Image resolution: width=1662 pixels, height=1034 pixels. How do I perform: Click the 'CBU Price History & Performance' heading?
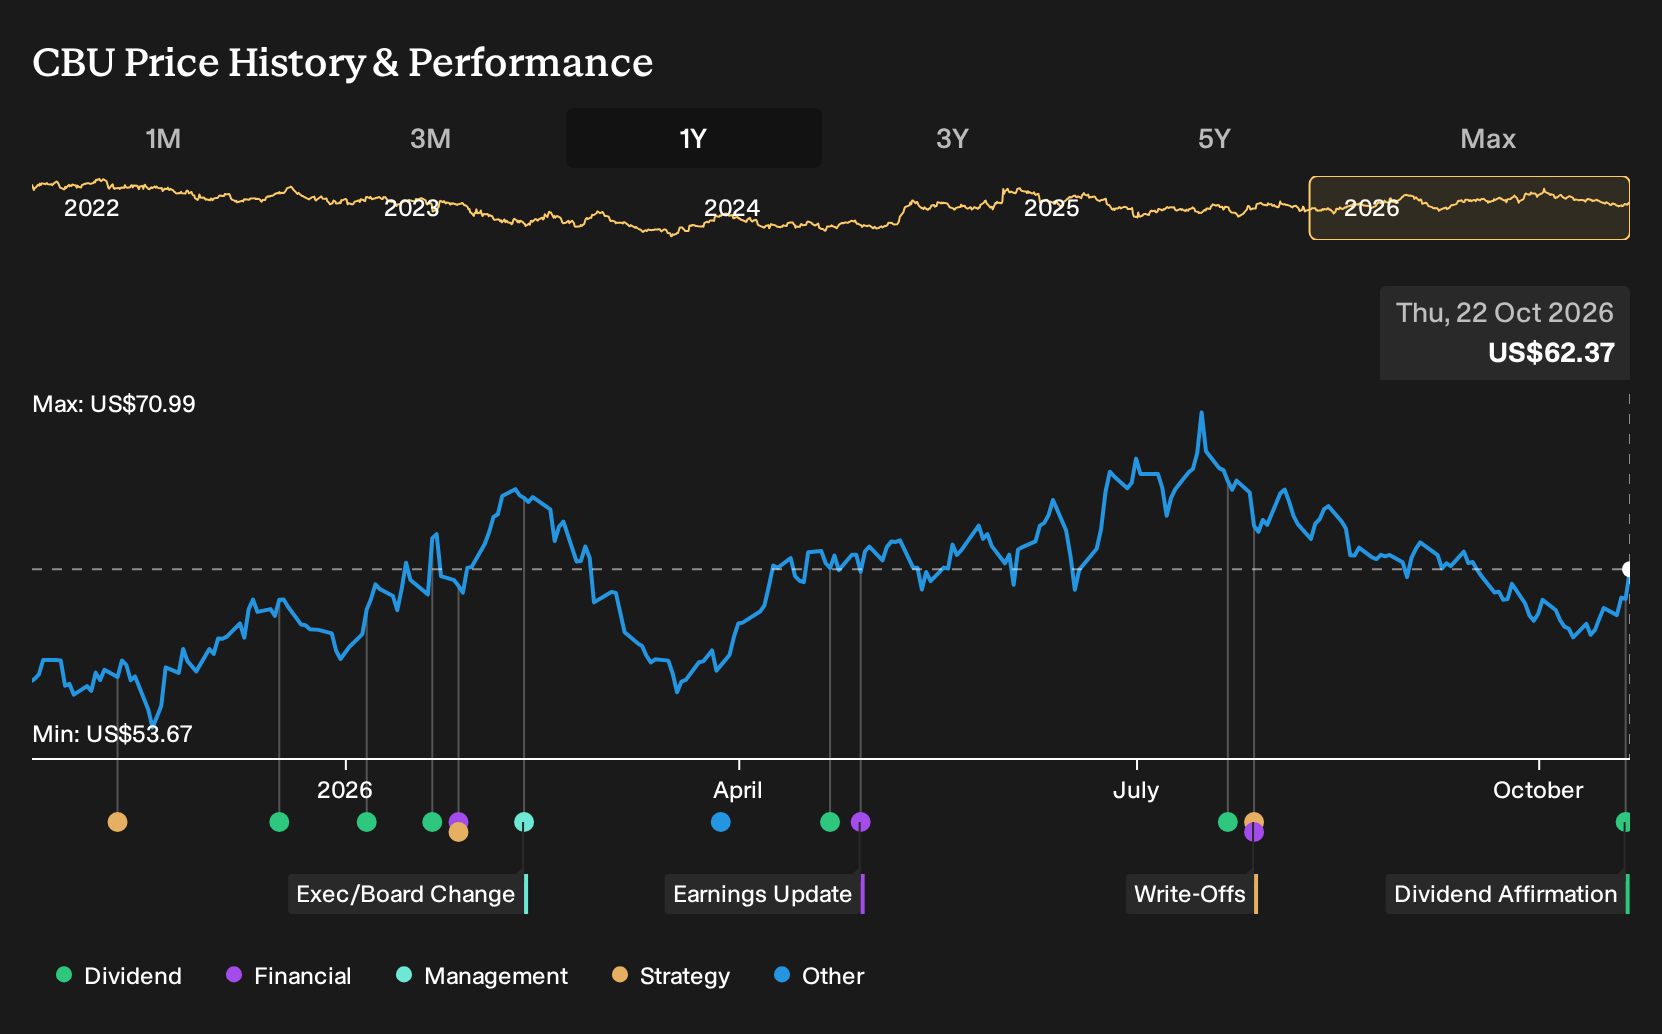343,62
